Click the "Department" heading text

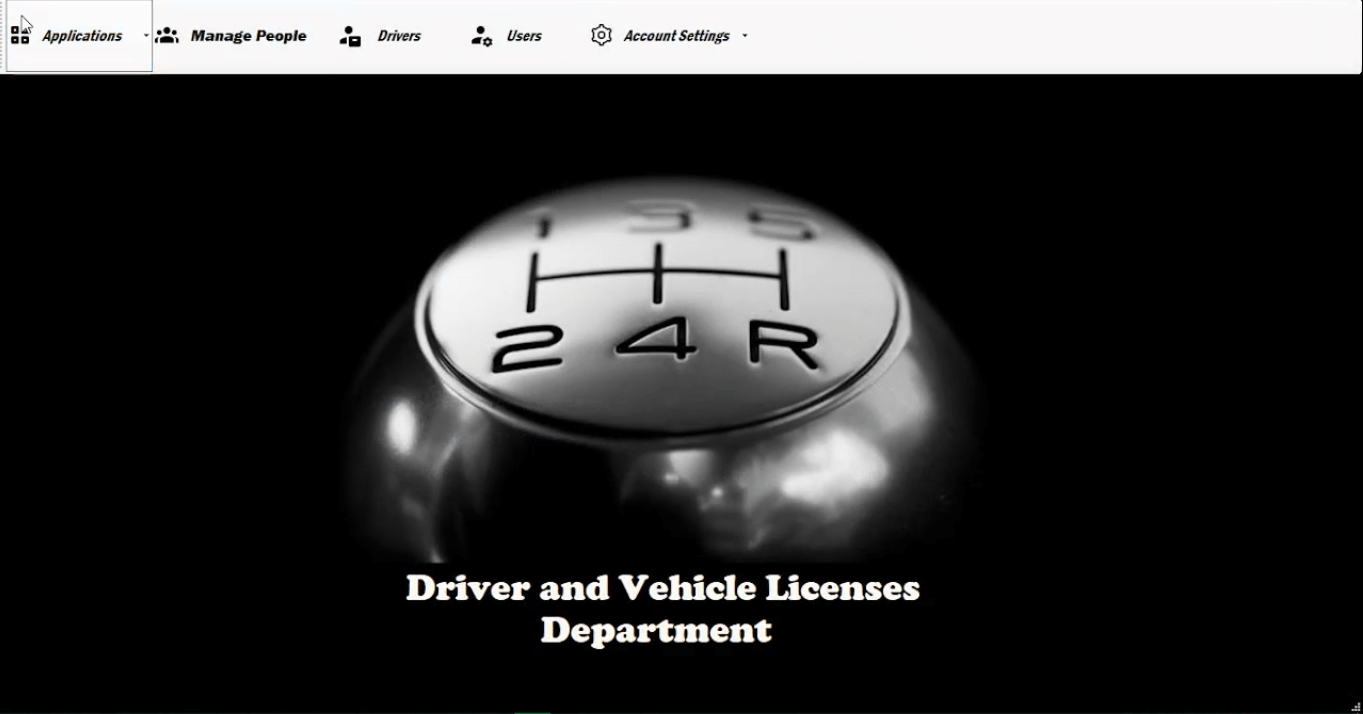(656, 630)
